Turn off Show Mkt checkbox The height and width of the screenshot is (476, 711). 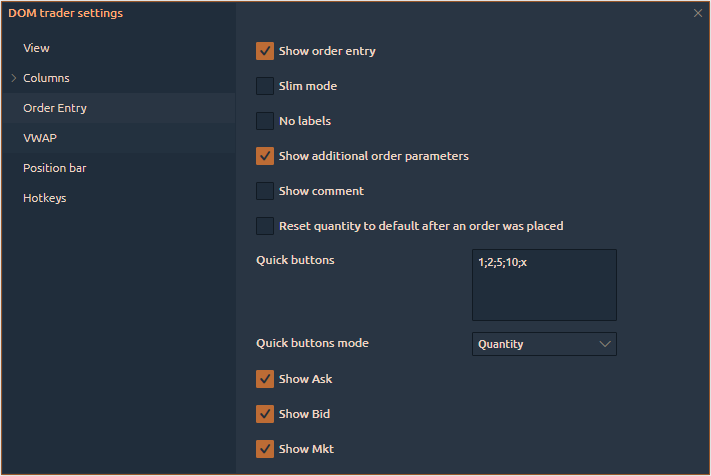pos(265,449)
